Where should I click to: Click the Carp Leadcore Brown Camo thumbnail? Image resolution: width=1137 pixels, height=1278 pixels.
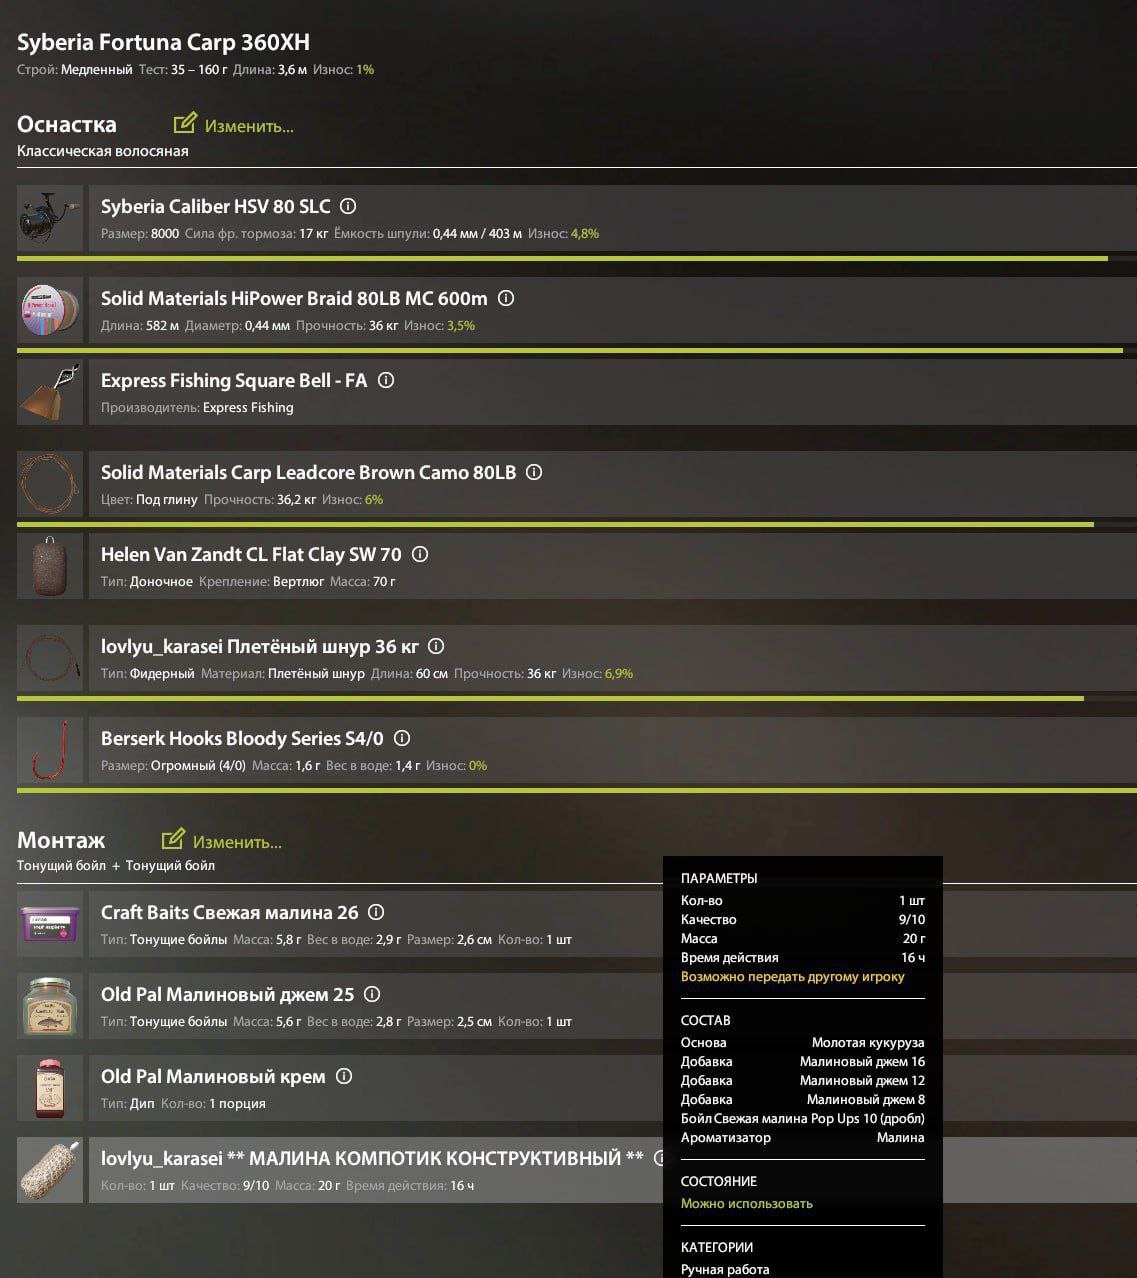(x=50, y=484)
